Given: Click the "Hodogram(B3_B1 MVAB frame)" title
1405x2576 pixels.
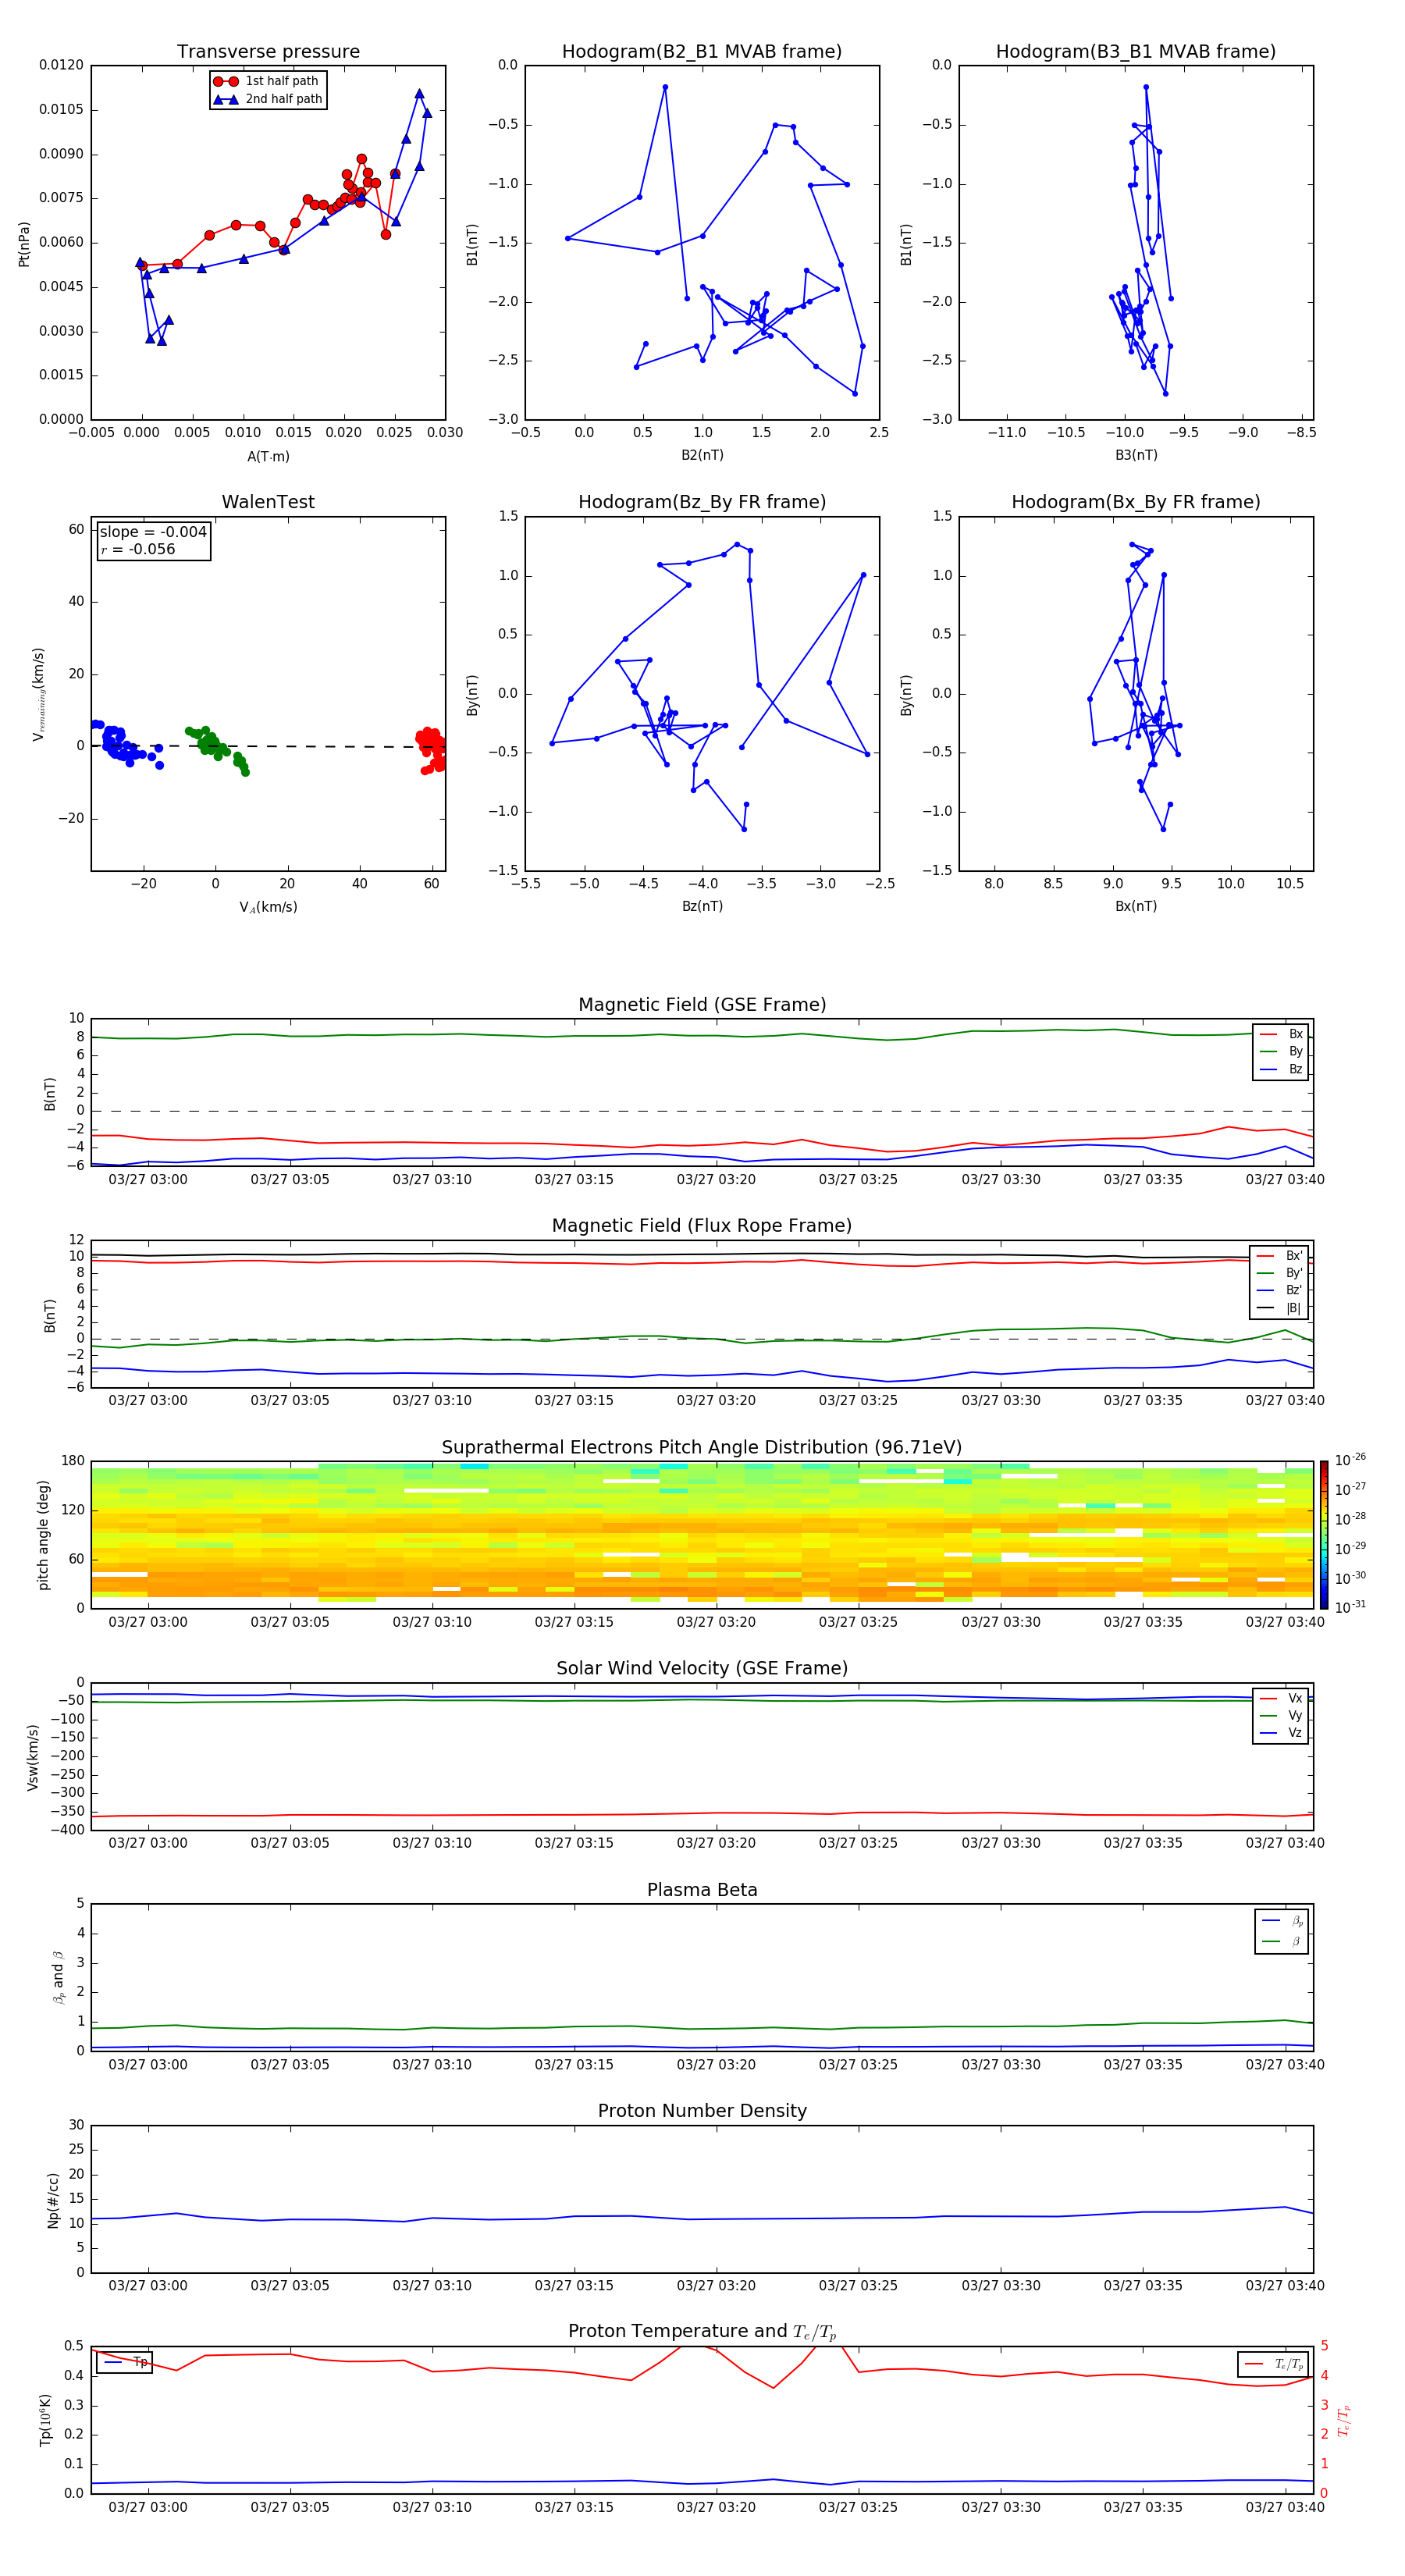Looking at the screenshot, I should click(x=1136, y=52).
